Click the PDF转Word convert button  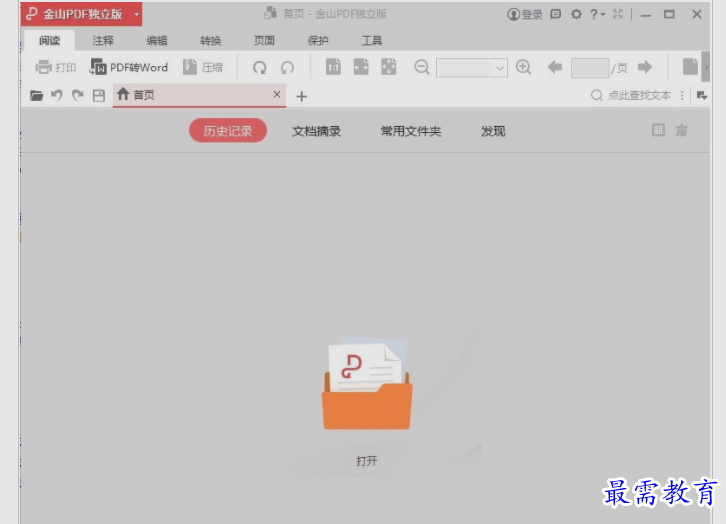coord(128,68)
